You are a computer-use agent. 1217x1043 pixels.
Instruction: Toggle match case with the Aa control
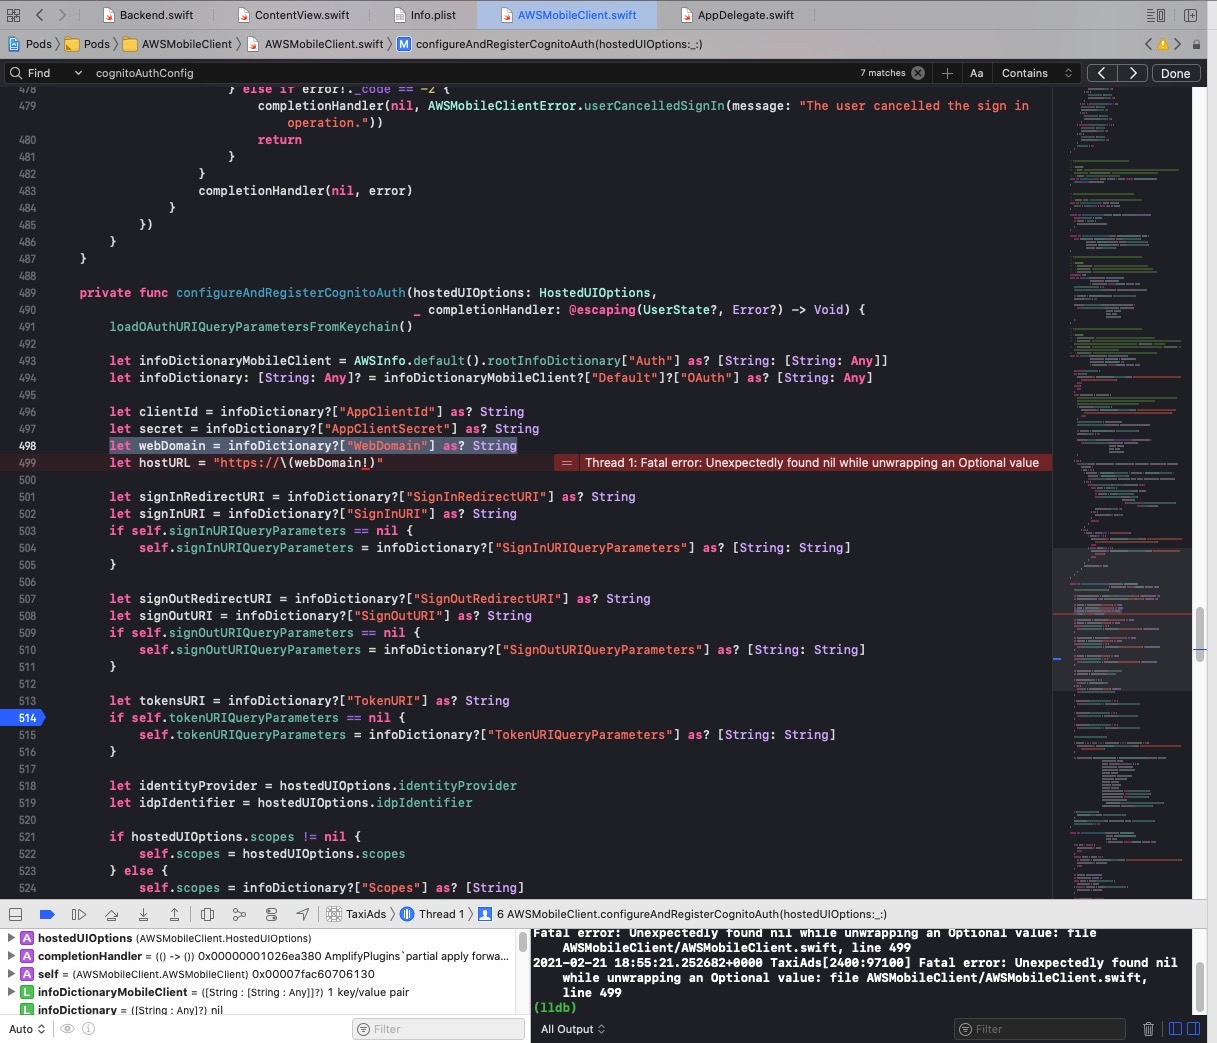(977, 72)
